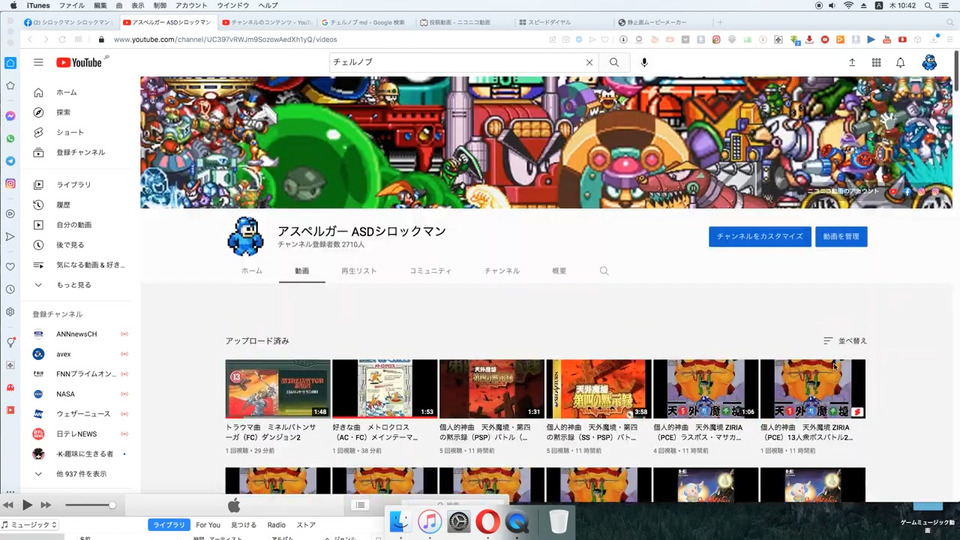Click iTunes play button

pyautogui.click(x=27, y=505)
